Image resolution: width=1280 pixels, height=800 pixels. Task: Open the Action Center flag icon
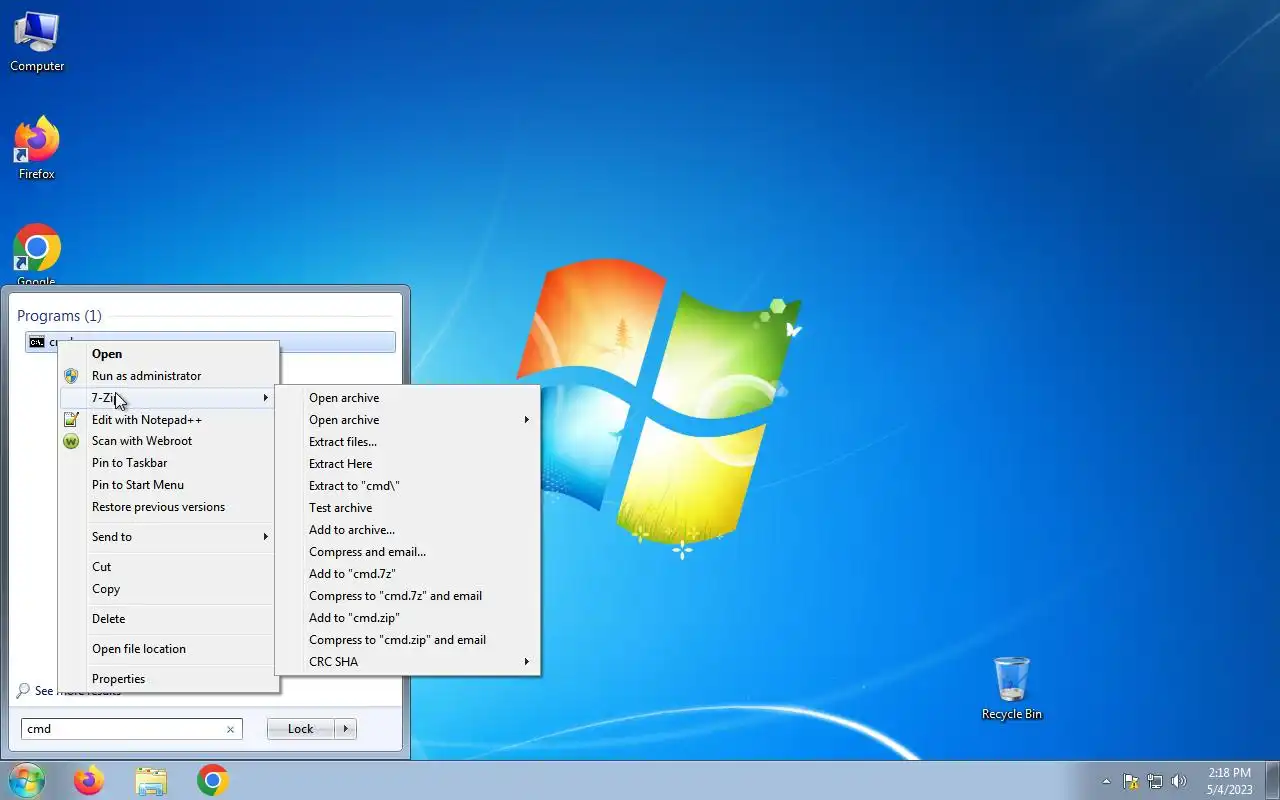(1131, 781)
